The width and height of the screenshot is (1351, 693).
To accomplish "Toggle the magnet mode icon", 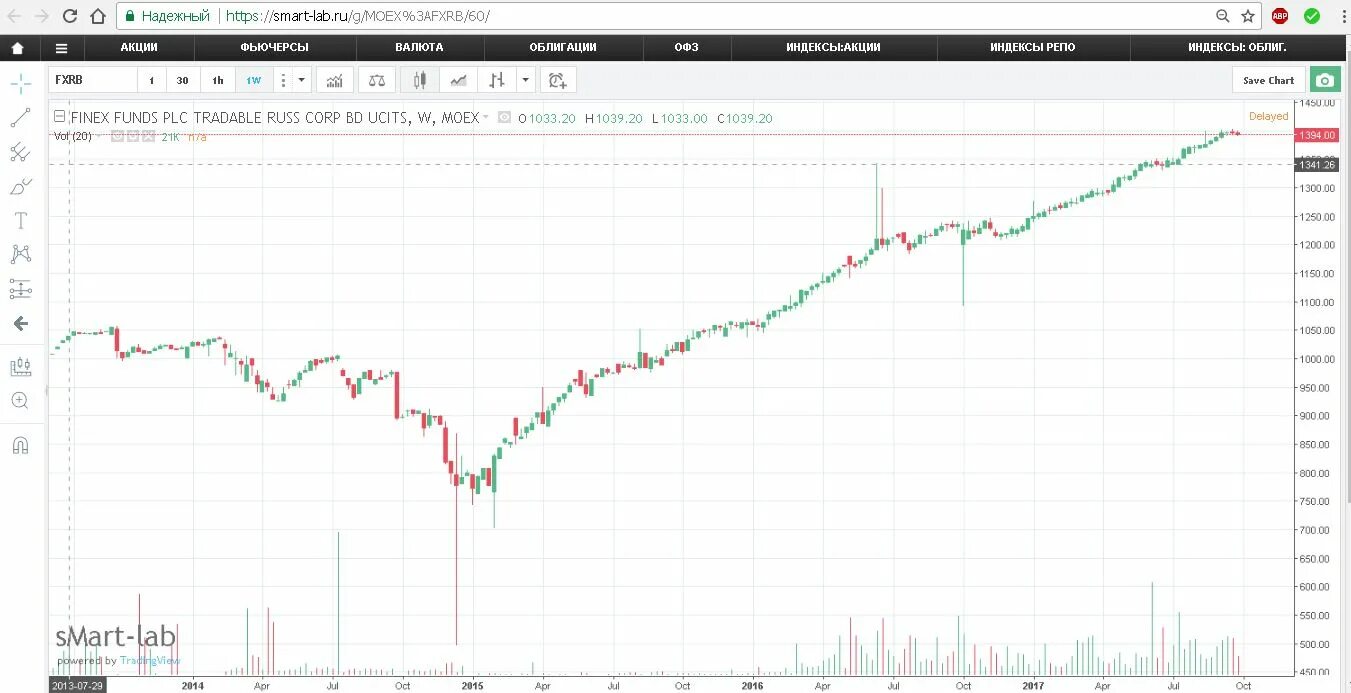I will 20,445.
